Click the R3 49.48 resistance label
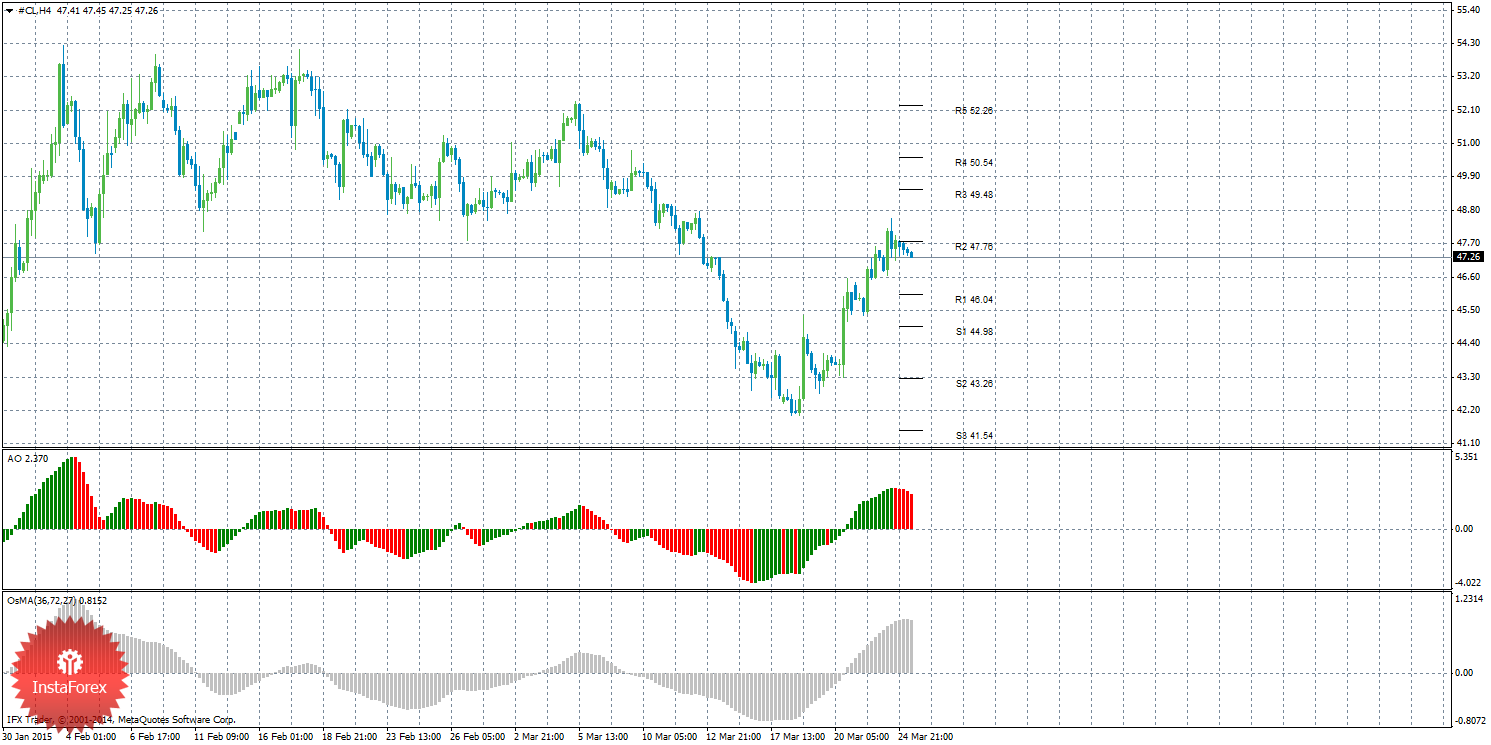Screen dimensions: 1491x745 (973, 195)
